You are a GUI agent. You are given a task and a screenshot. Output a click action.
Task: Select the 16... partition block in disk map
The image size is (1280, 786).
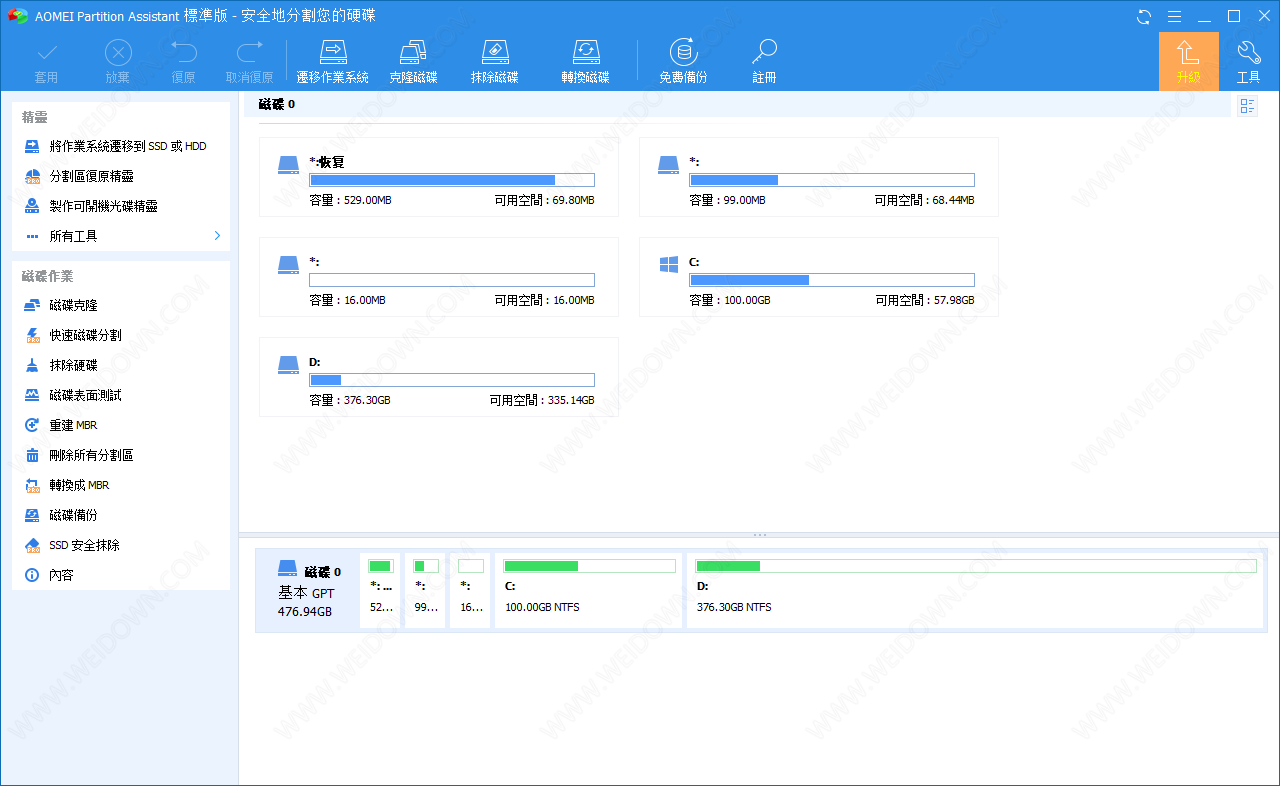[470, 591]
